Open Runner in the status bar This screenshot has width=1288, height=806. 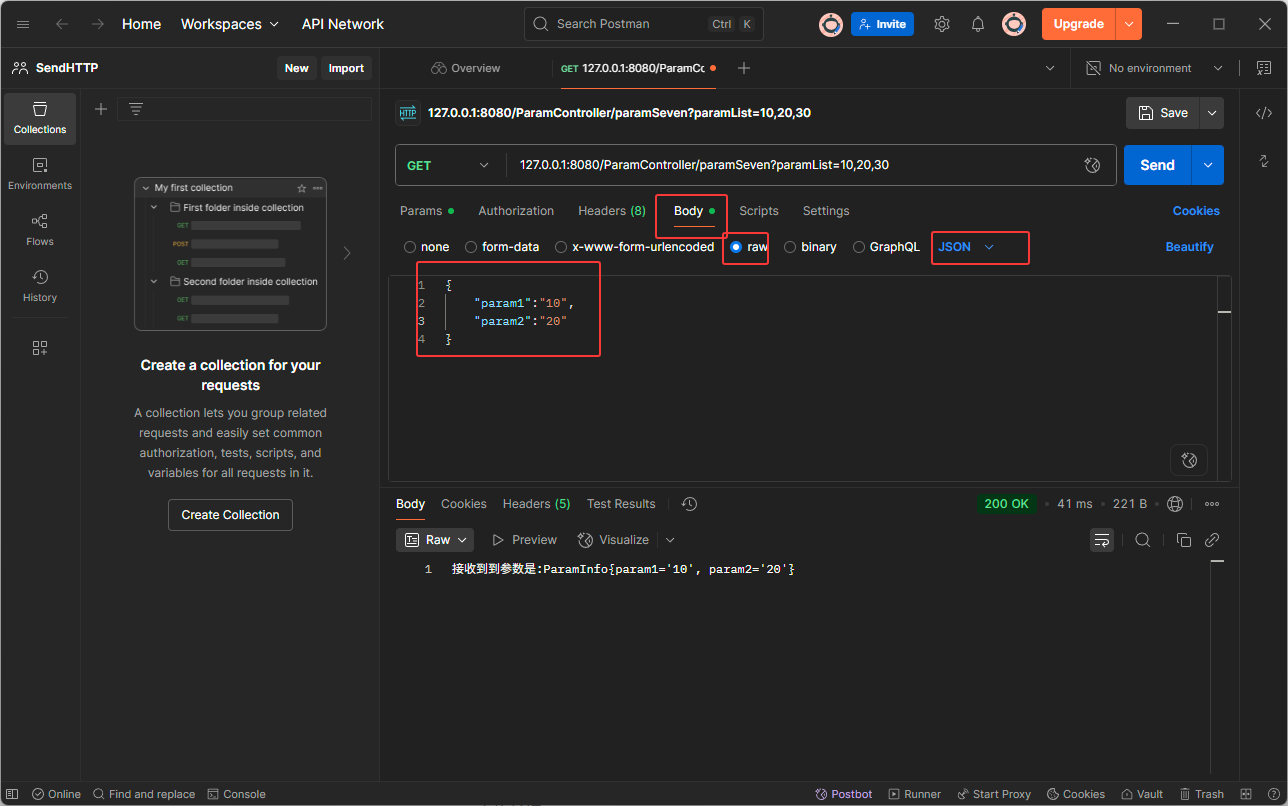coord(915,794)
